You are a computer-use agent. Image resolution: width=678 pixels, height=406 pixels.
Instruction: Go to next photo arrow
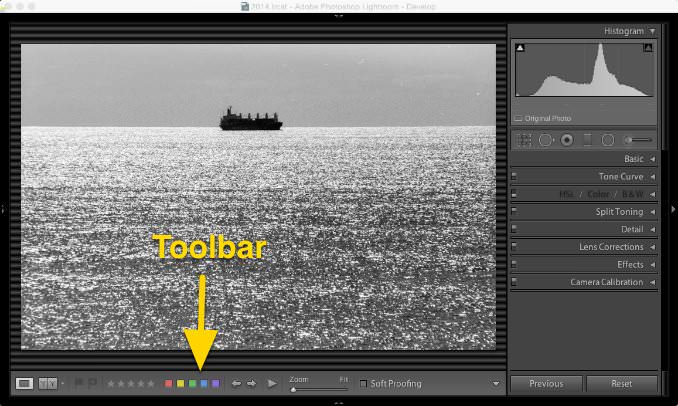tap(252, 384)
